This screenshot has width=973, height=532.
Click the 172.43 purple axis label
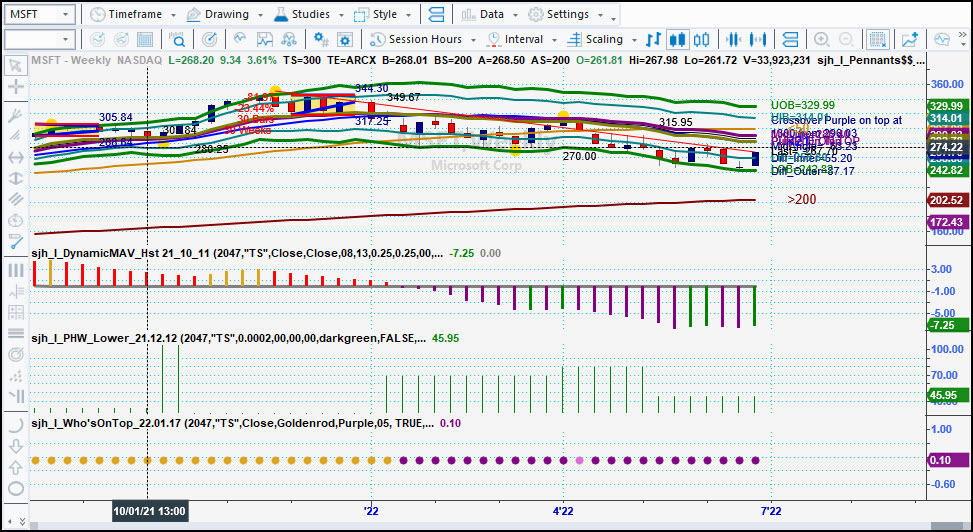tap(947, 222)
